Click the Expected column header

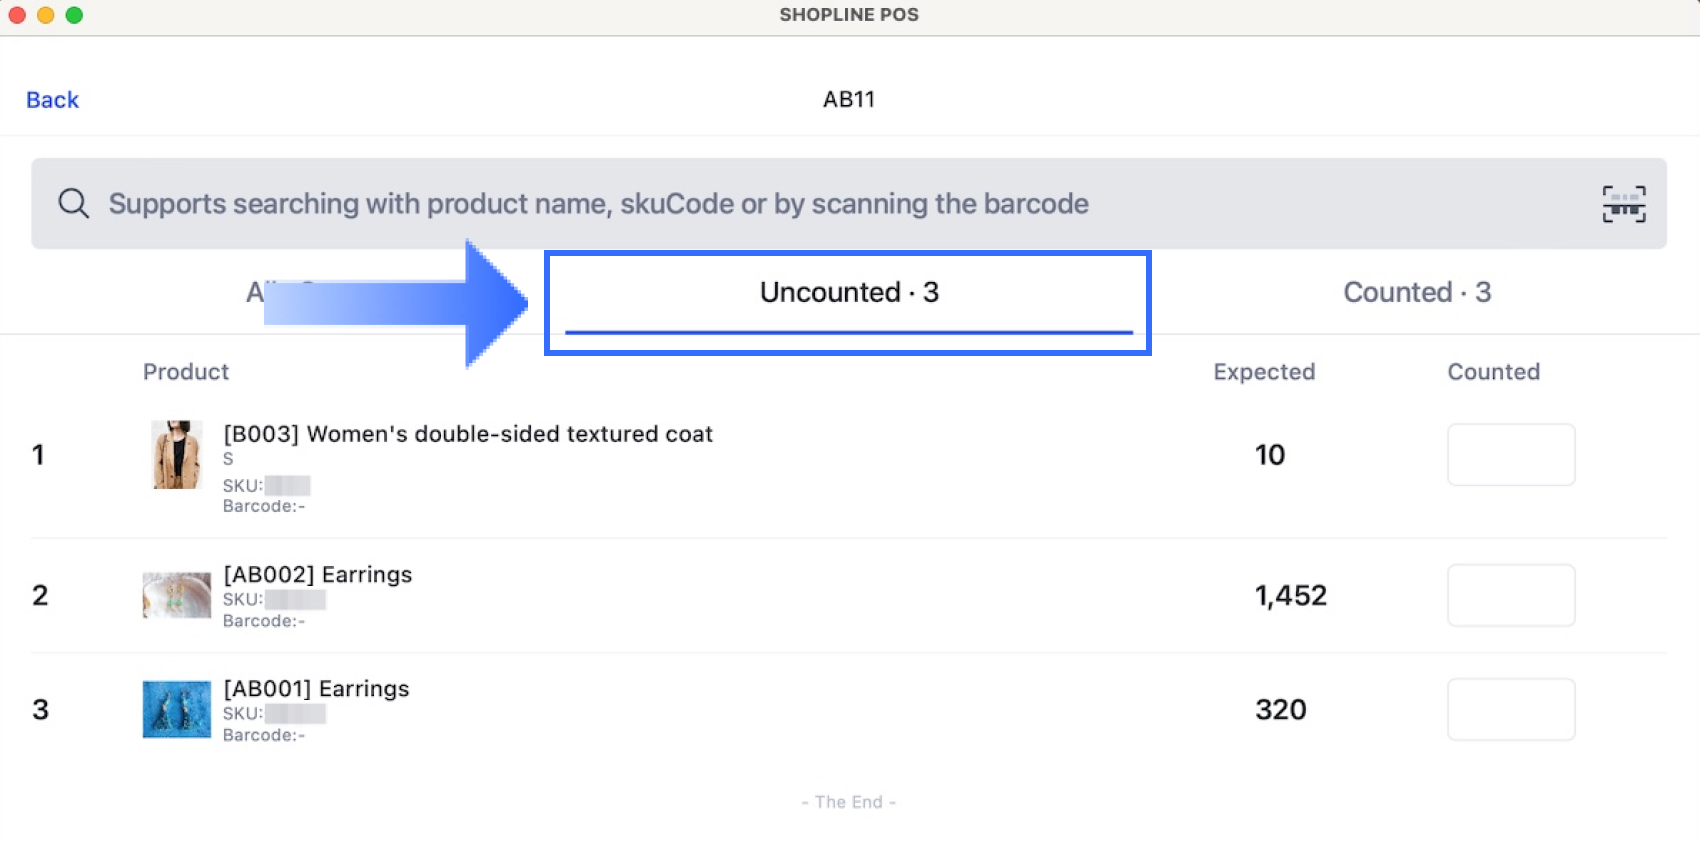[x=1264, y=372]
